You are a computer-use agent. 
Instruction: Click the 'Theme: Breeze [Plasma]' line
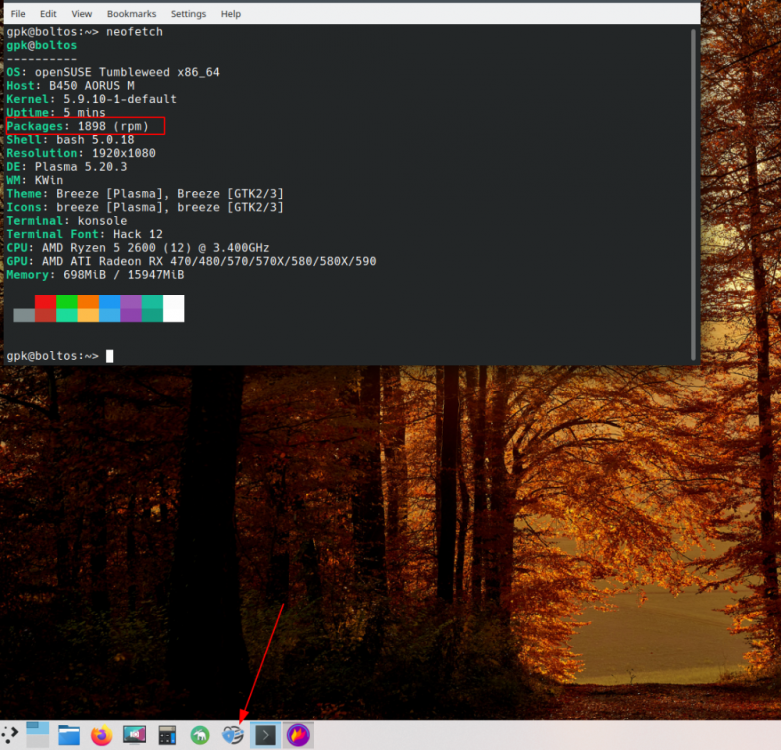click(145, 193)
